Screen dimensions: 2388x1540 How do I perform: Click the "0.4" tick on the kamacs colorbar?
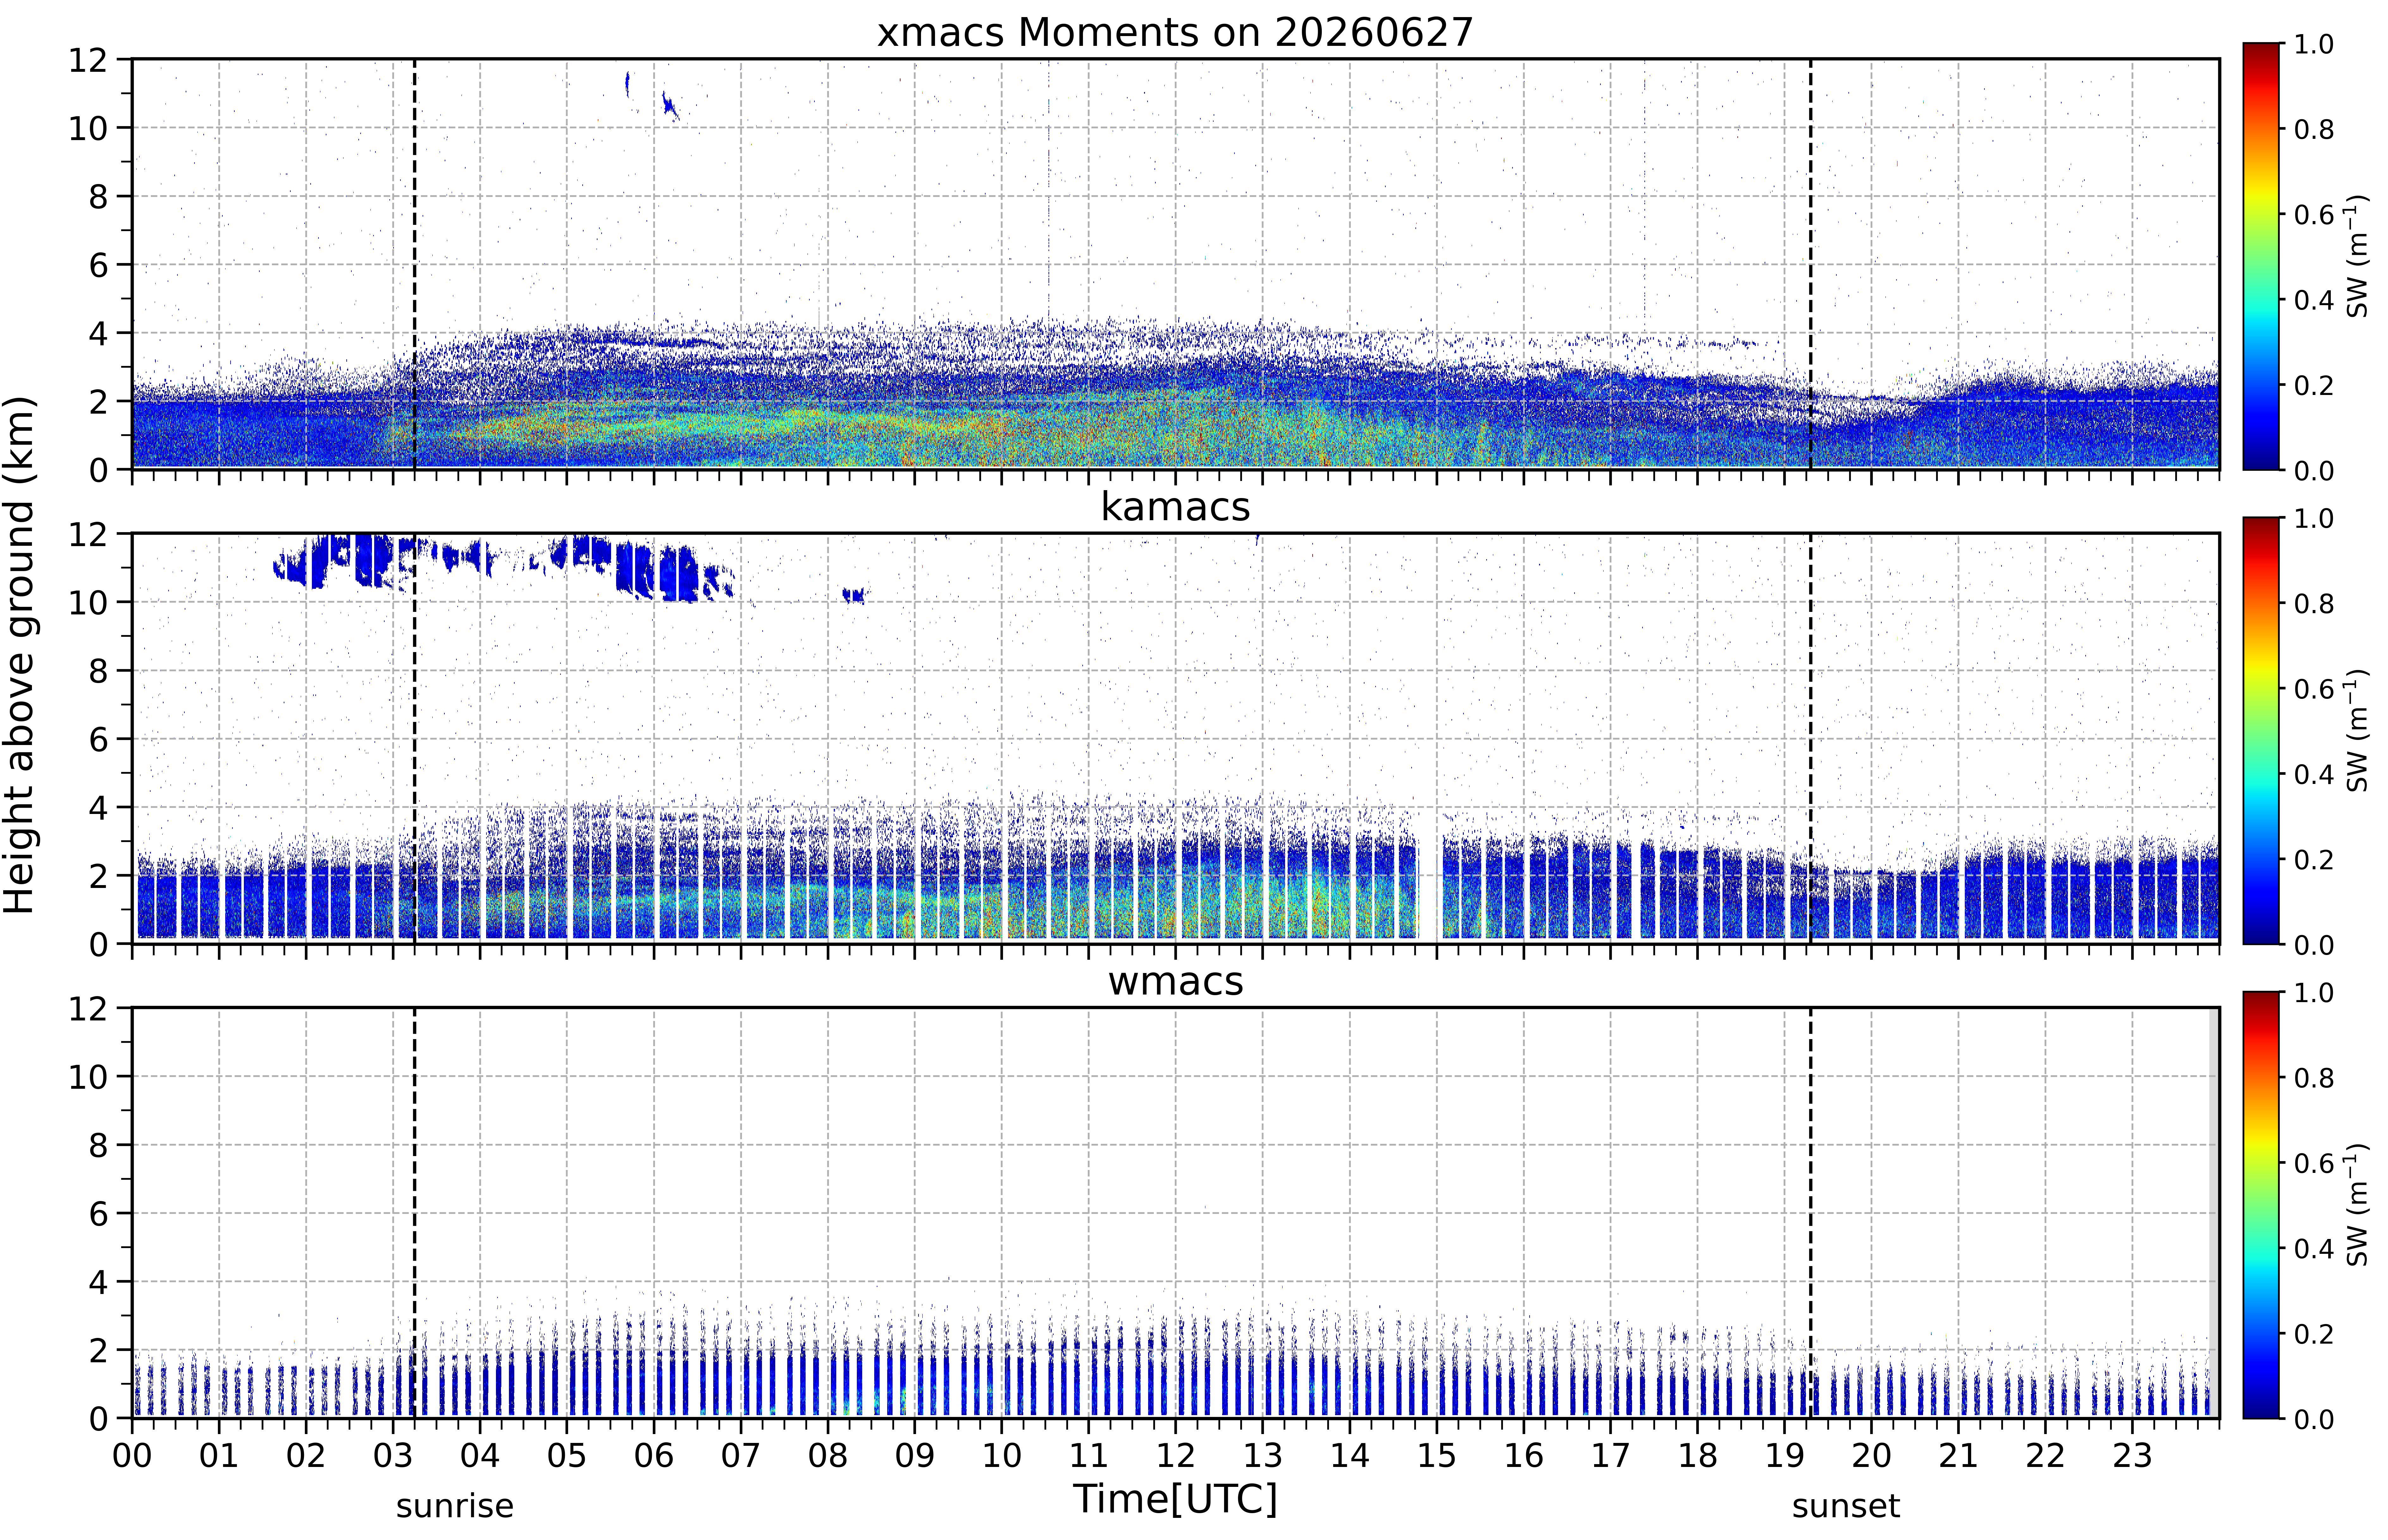(2314, 774)
